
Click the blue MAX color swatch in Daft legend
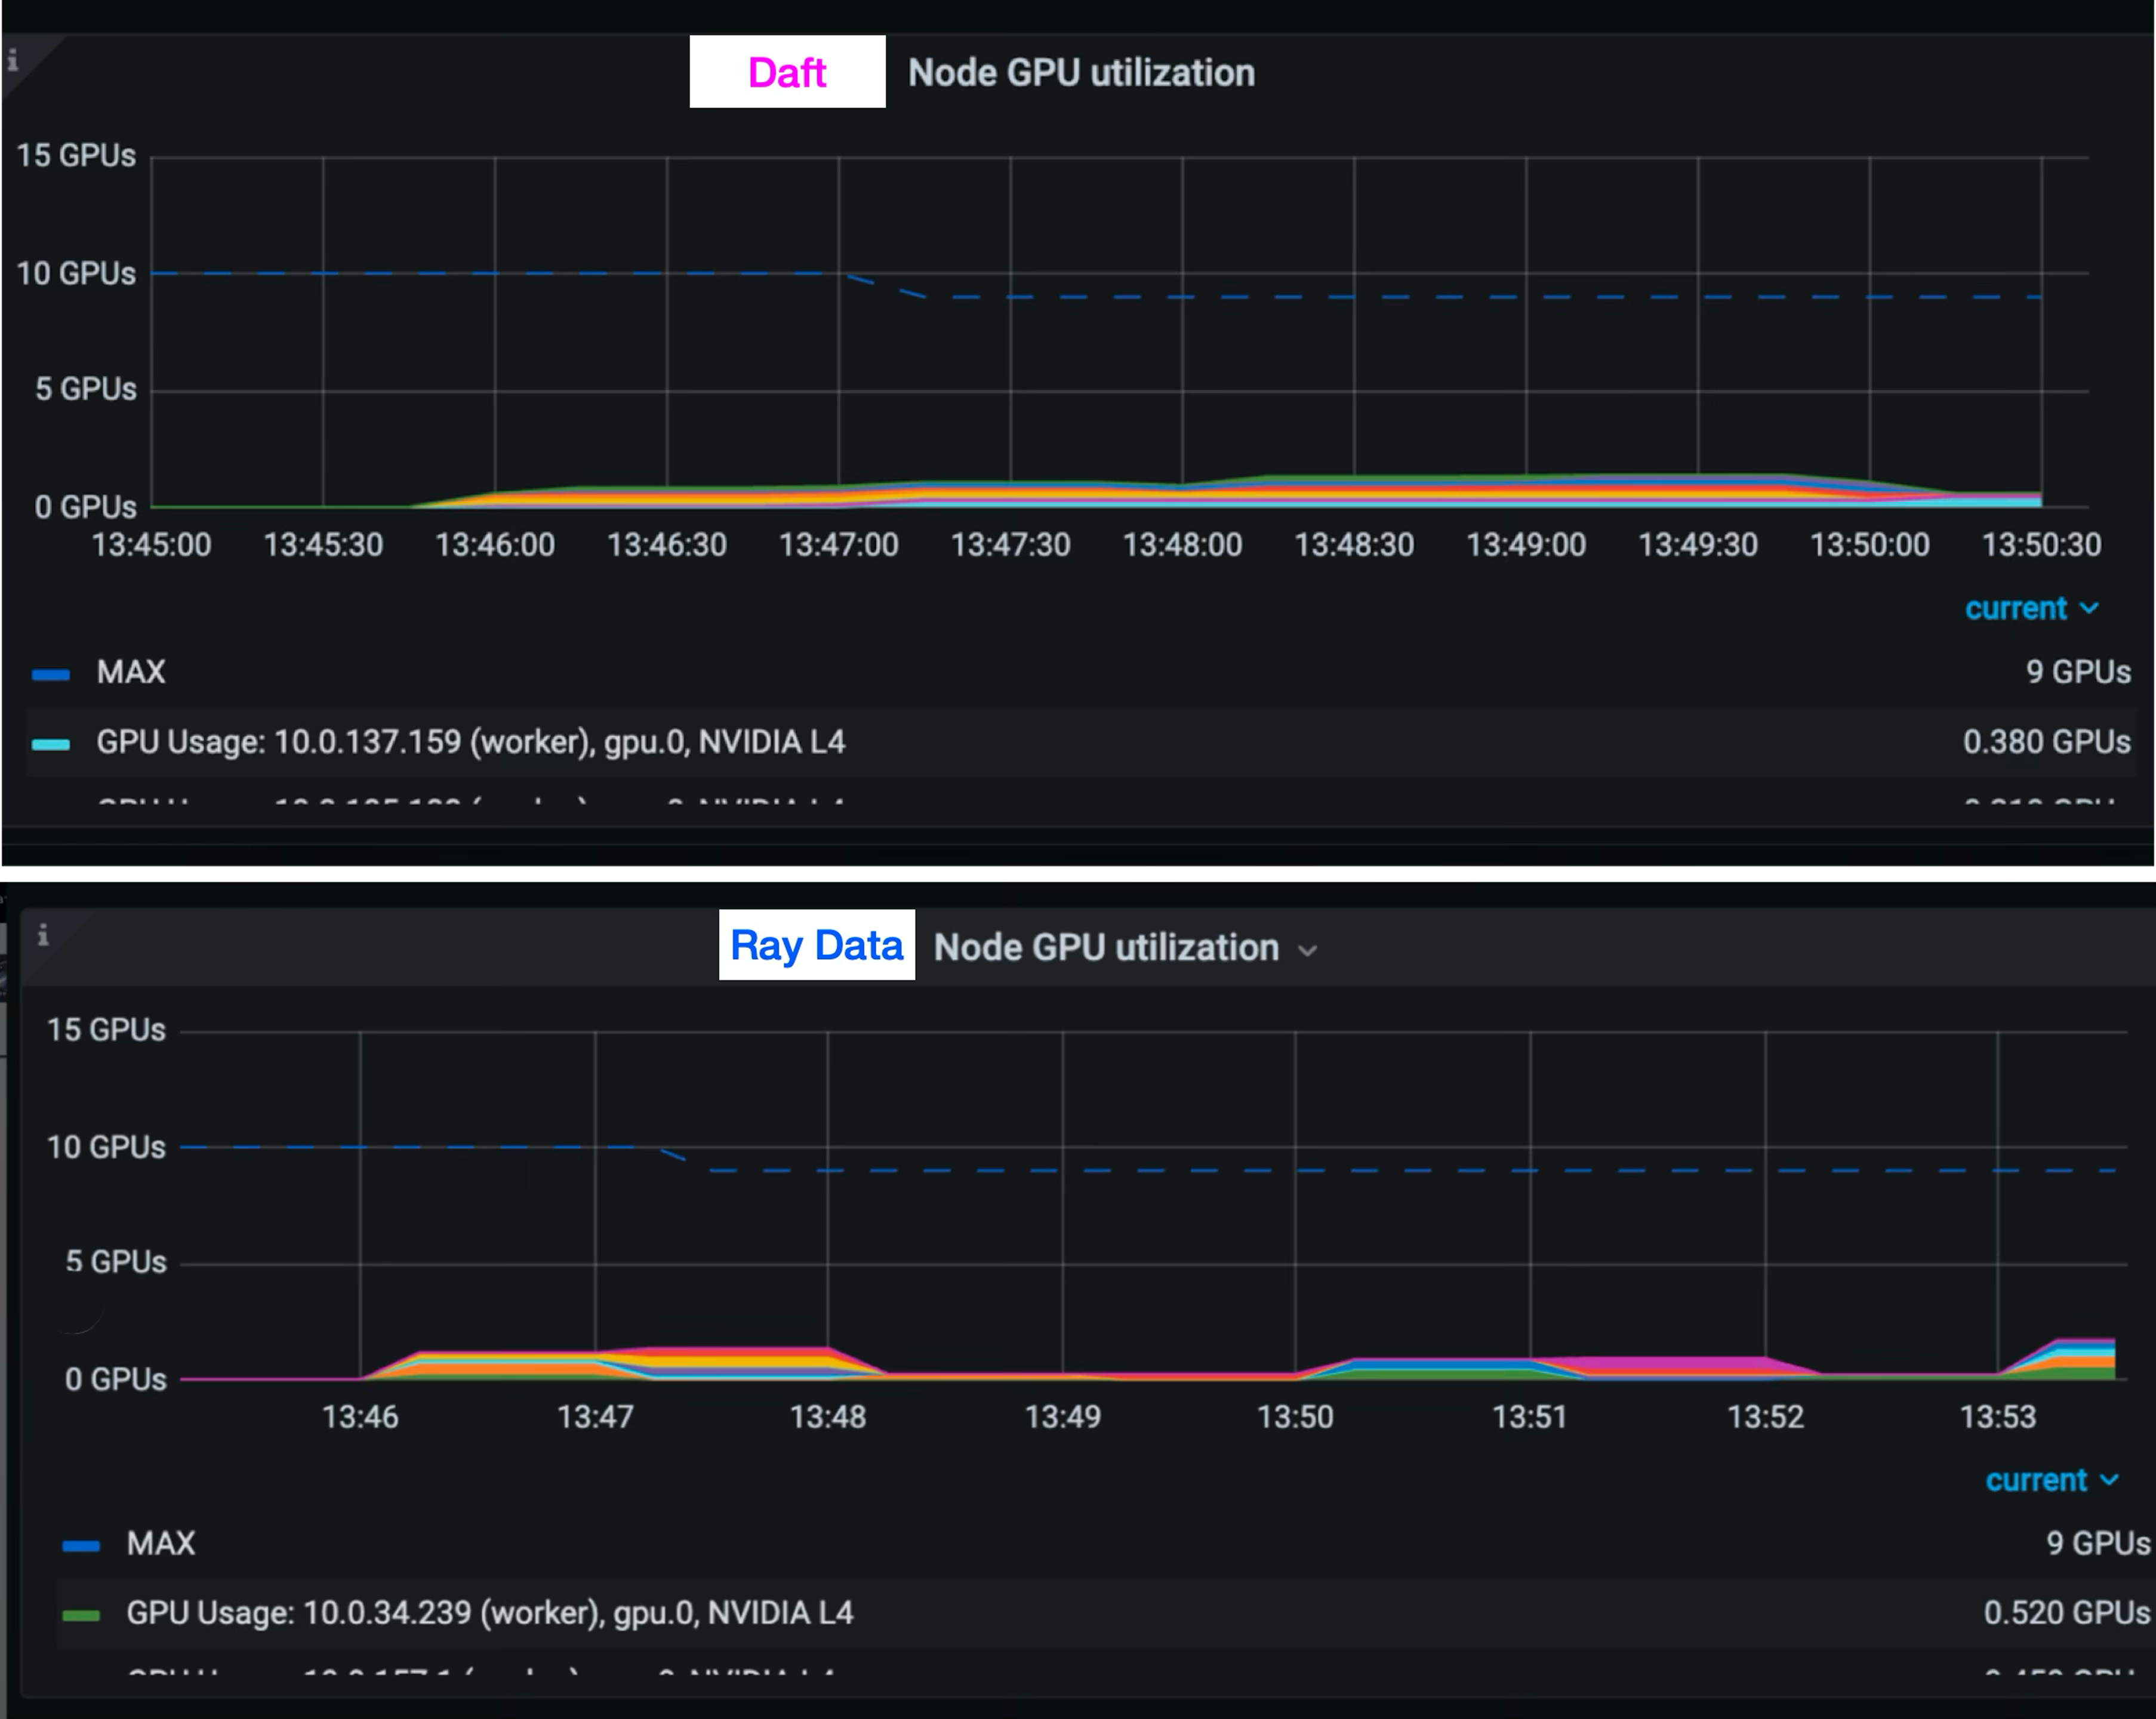pyautogui.click(x=51, y=674)
